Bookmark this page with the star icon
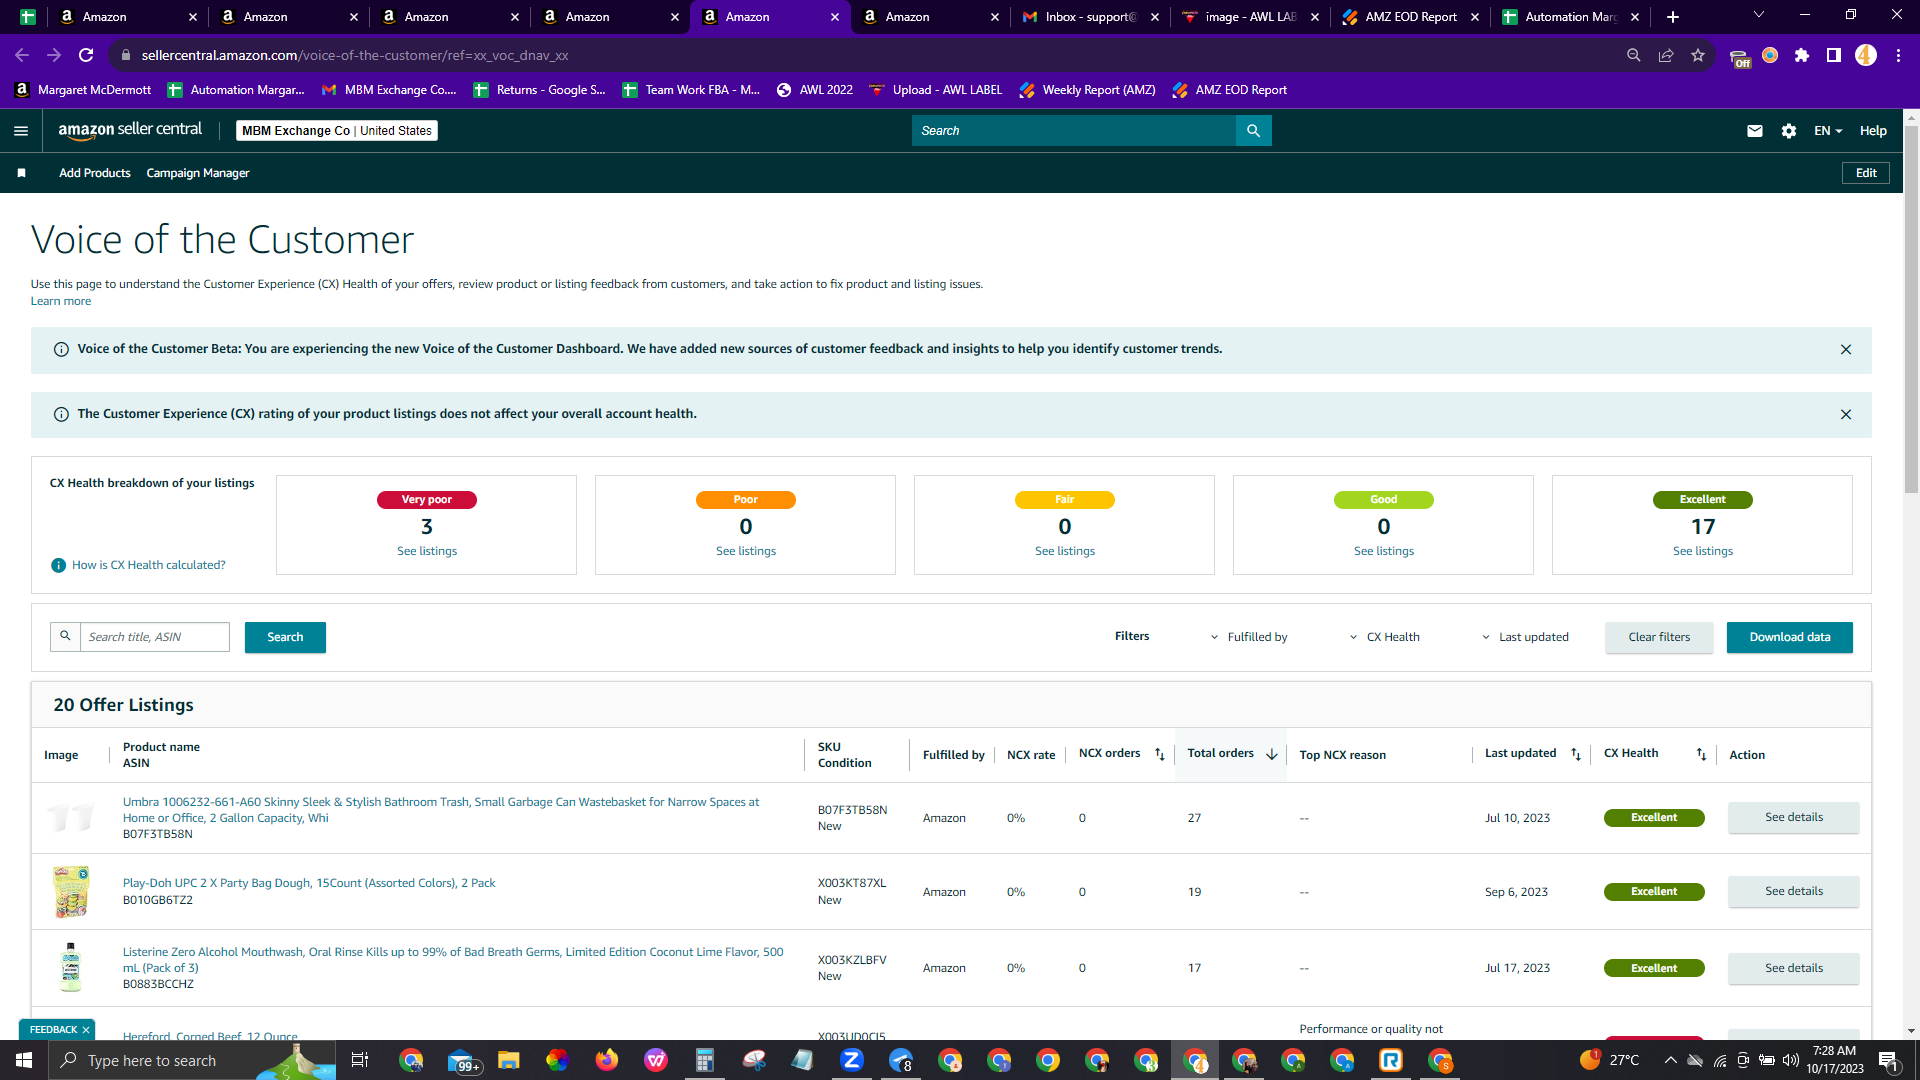 click(x=1698, y=56)
